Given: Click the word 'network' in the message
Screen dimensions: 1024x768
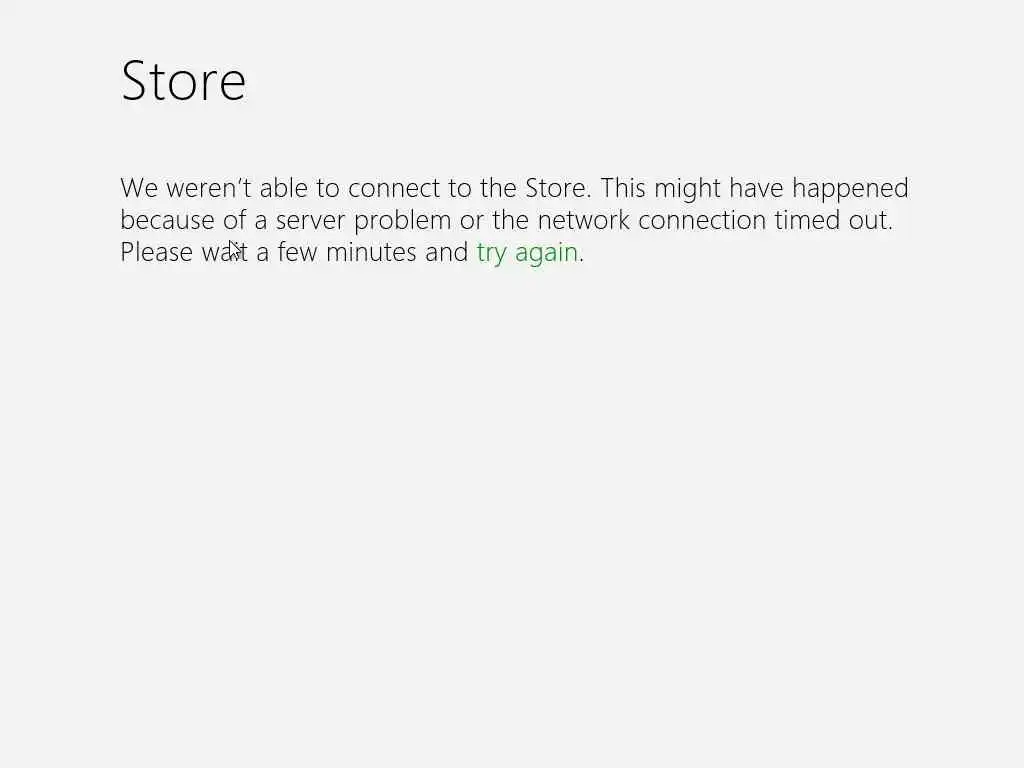Looking at the screenshot, I should pyautogui.click(x=584, y=220).
